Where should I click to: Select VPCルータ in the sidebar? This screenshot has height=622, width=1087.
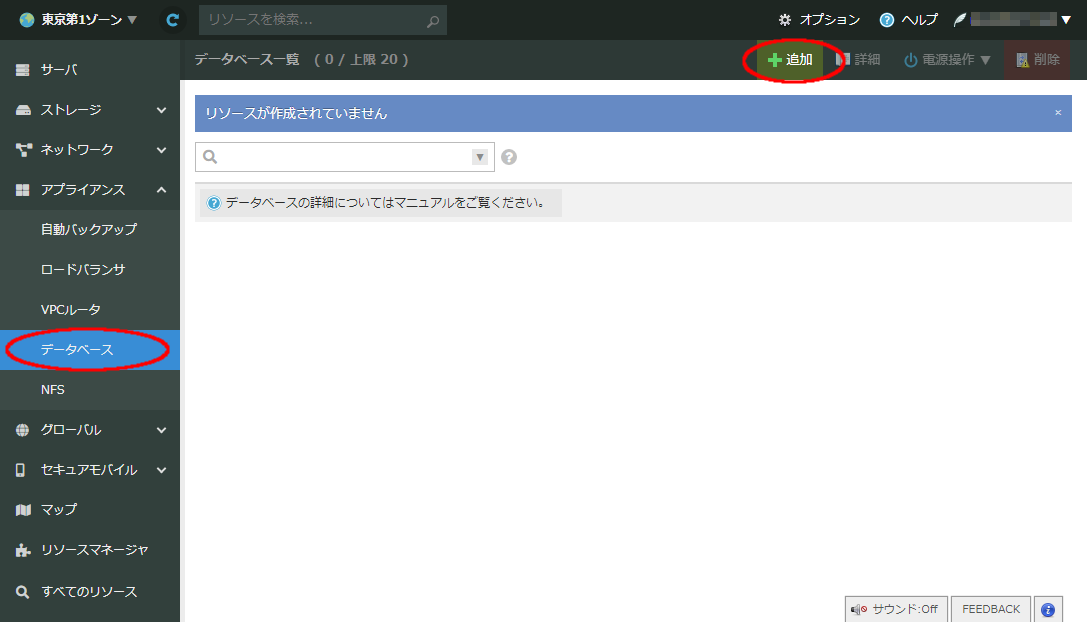click(x=71, y=310)
